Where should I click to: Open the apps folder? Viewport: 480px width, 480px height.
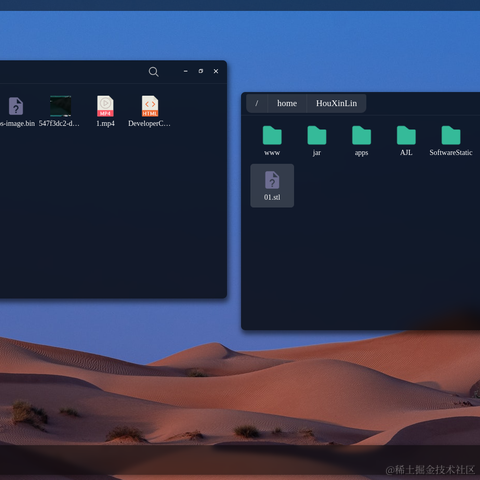[361, 135]
